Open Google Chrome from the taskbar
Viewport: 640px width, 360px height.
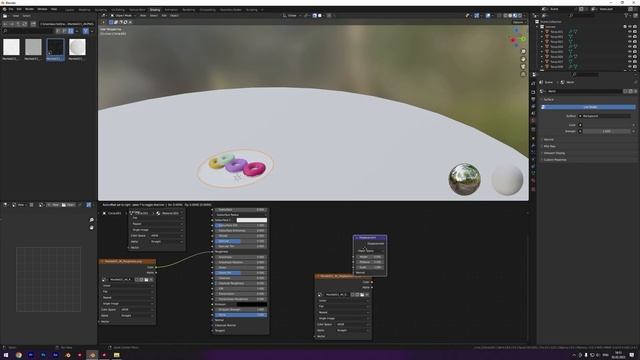[18, 355]
